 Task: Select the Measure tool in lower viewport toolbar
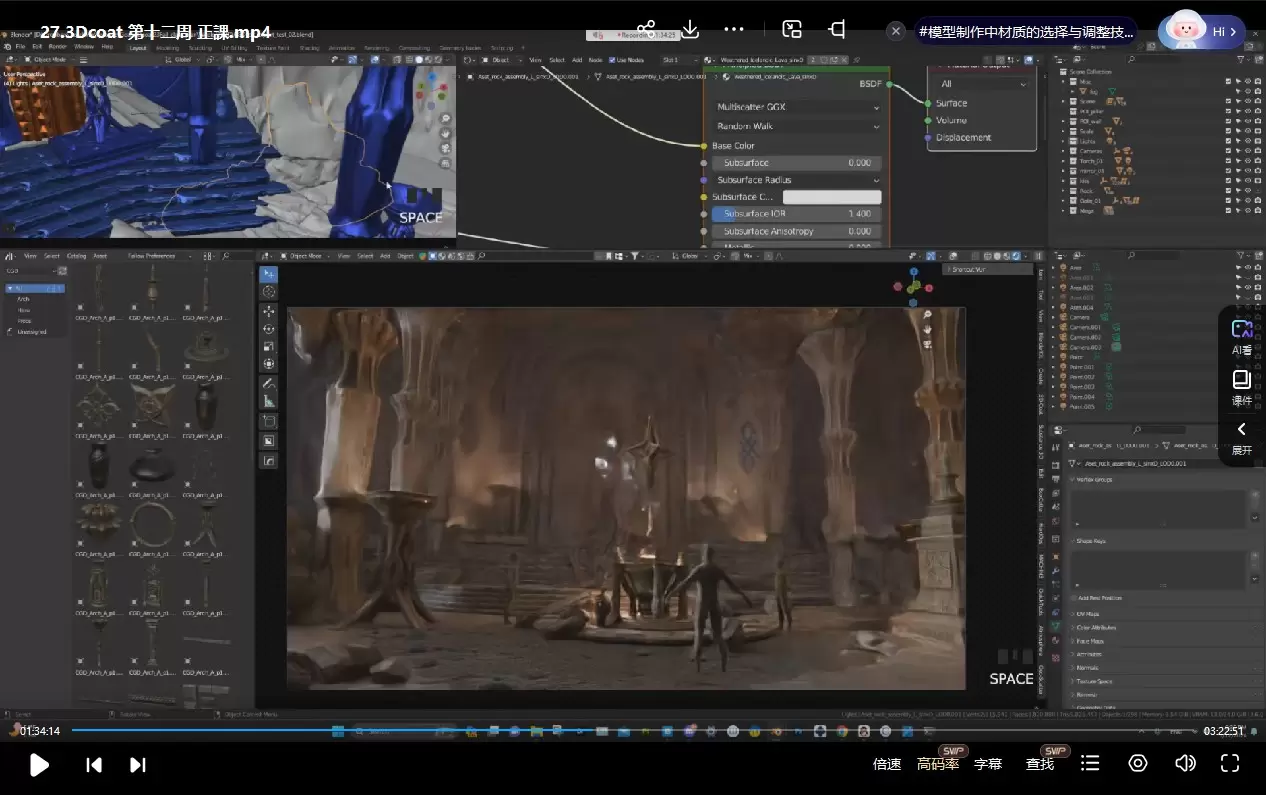(x=269, y=402)
